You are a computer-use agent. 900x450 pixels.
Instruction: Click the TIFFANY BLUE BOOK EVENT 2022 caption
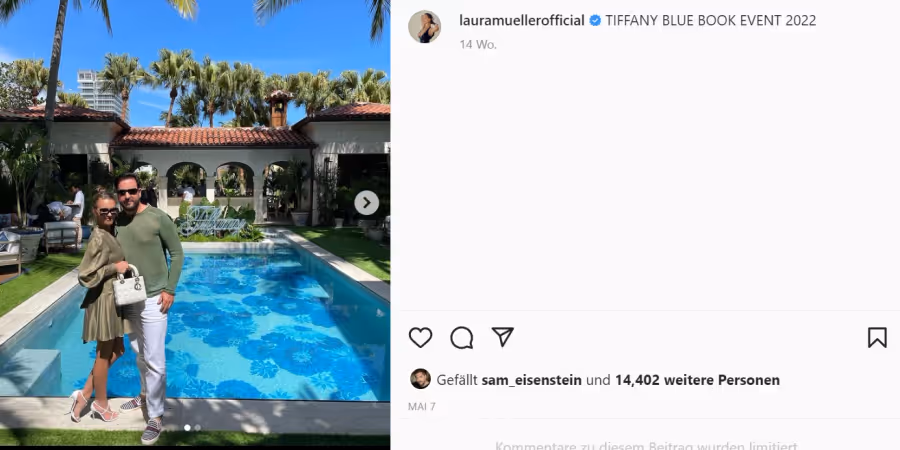[x=711, y=21]
